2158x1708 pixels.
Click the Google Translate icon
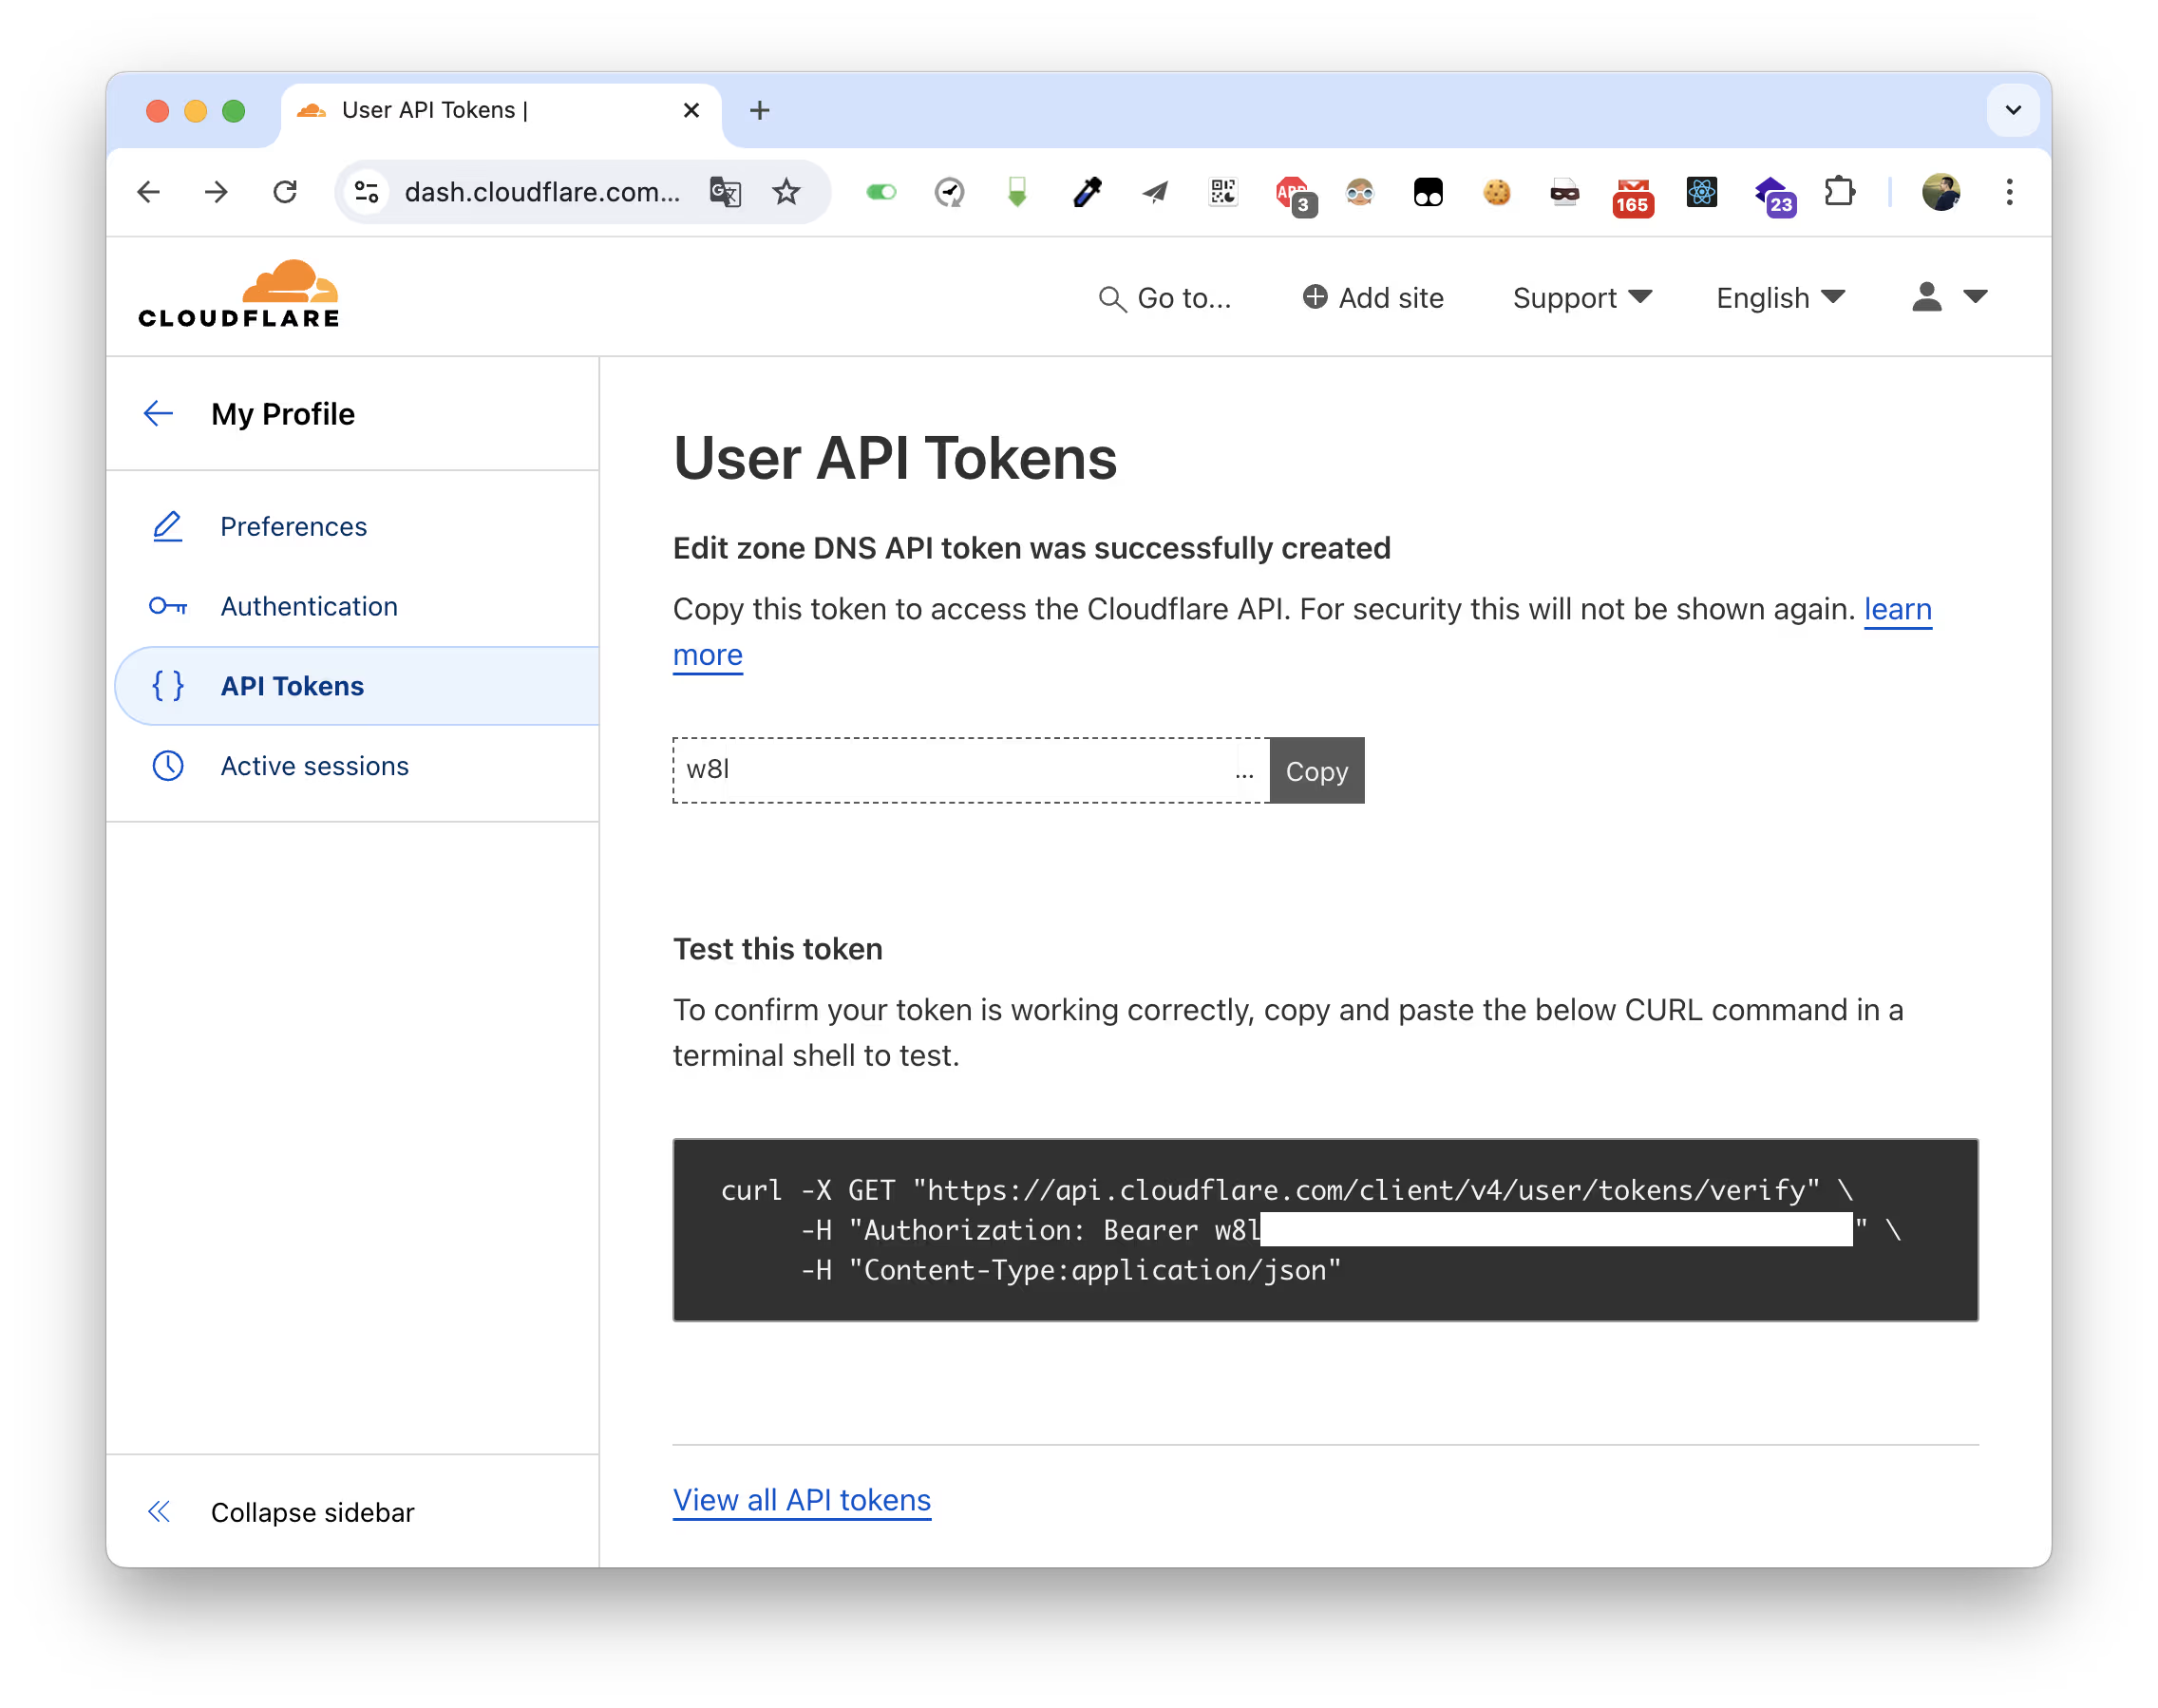tap(725, 191)
